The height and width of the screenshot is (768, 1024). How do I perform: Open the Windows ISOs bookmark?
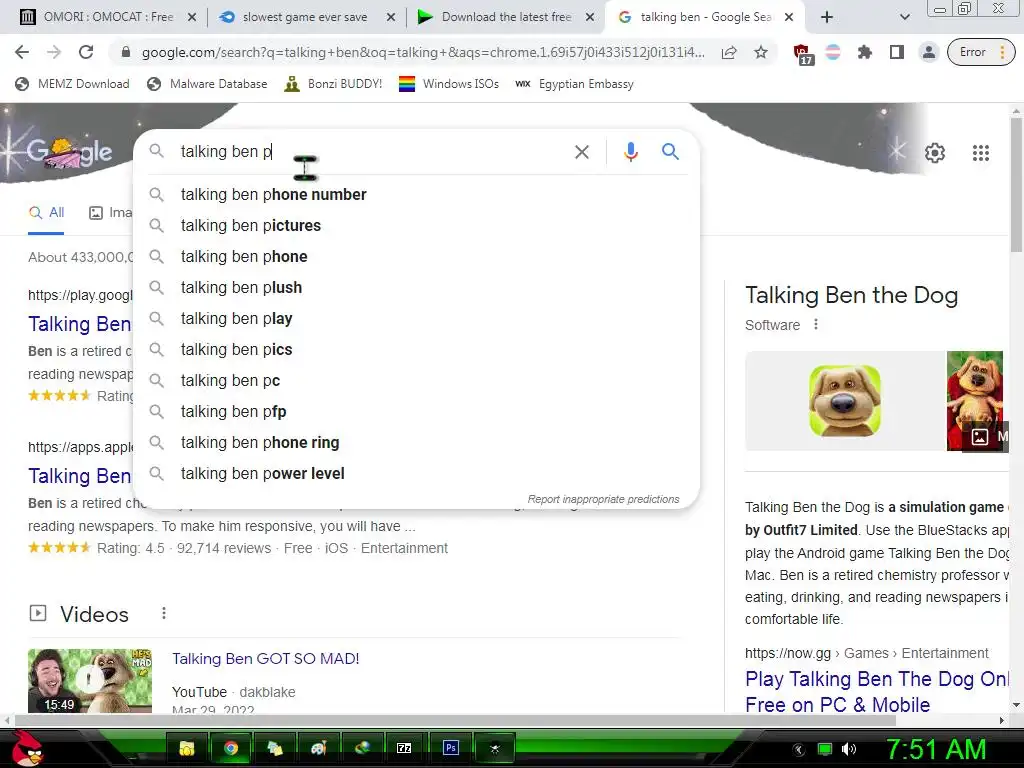[449, 84]
